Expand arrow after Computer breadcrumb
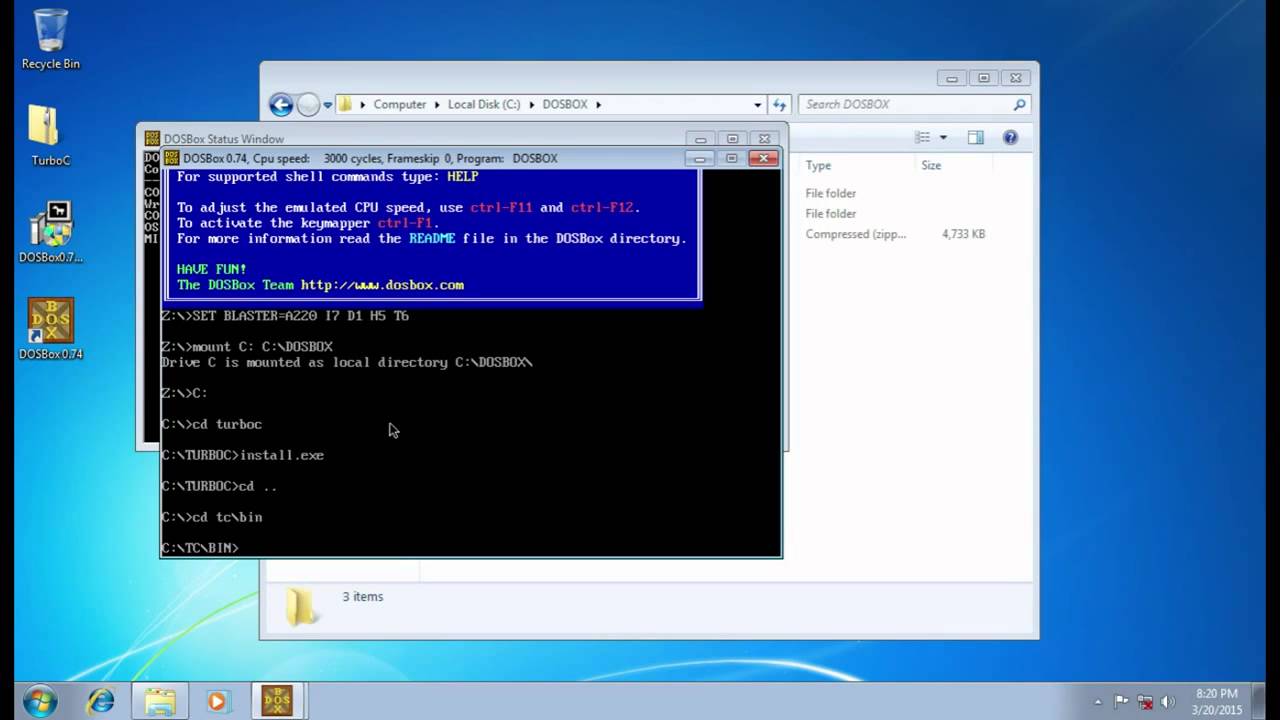 [436, 104]
